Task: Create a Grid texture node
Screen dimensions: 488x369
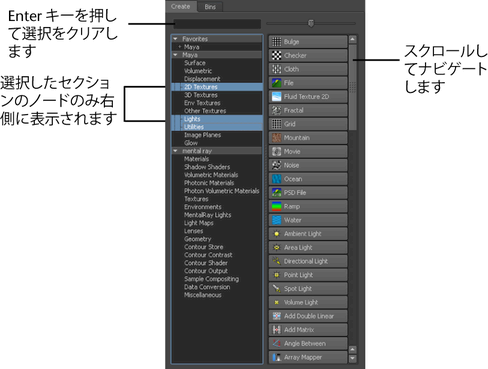Action: (x=308, y=124)
